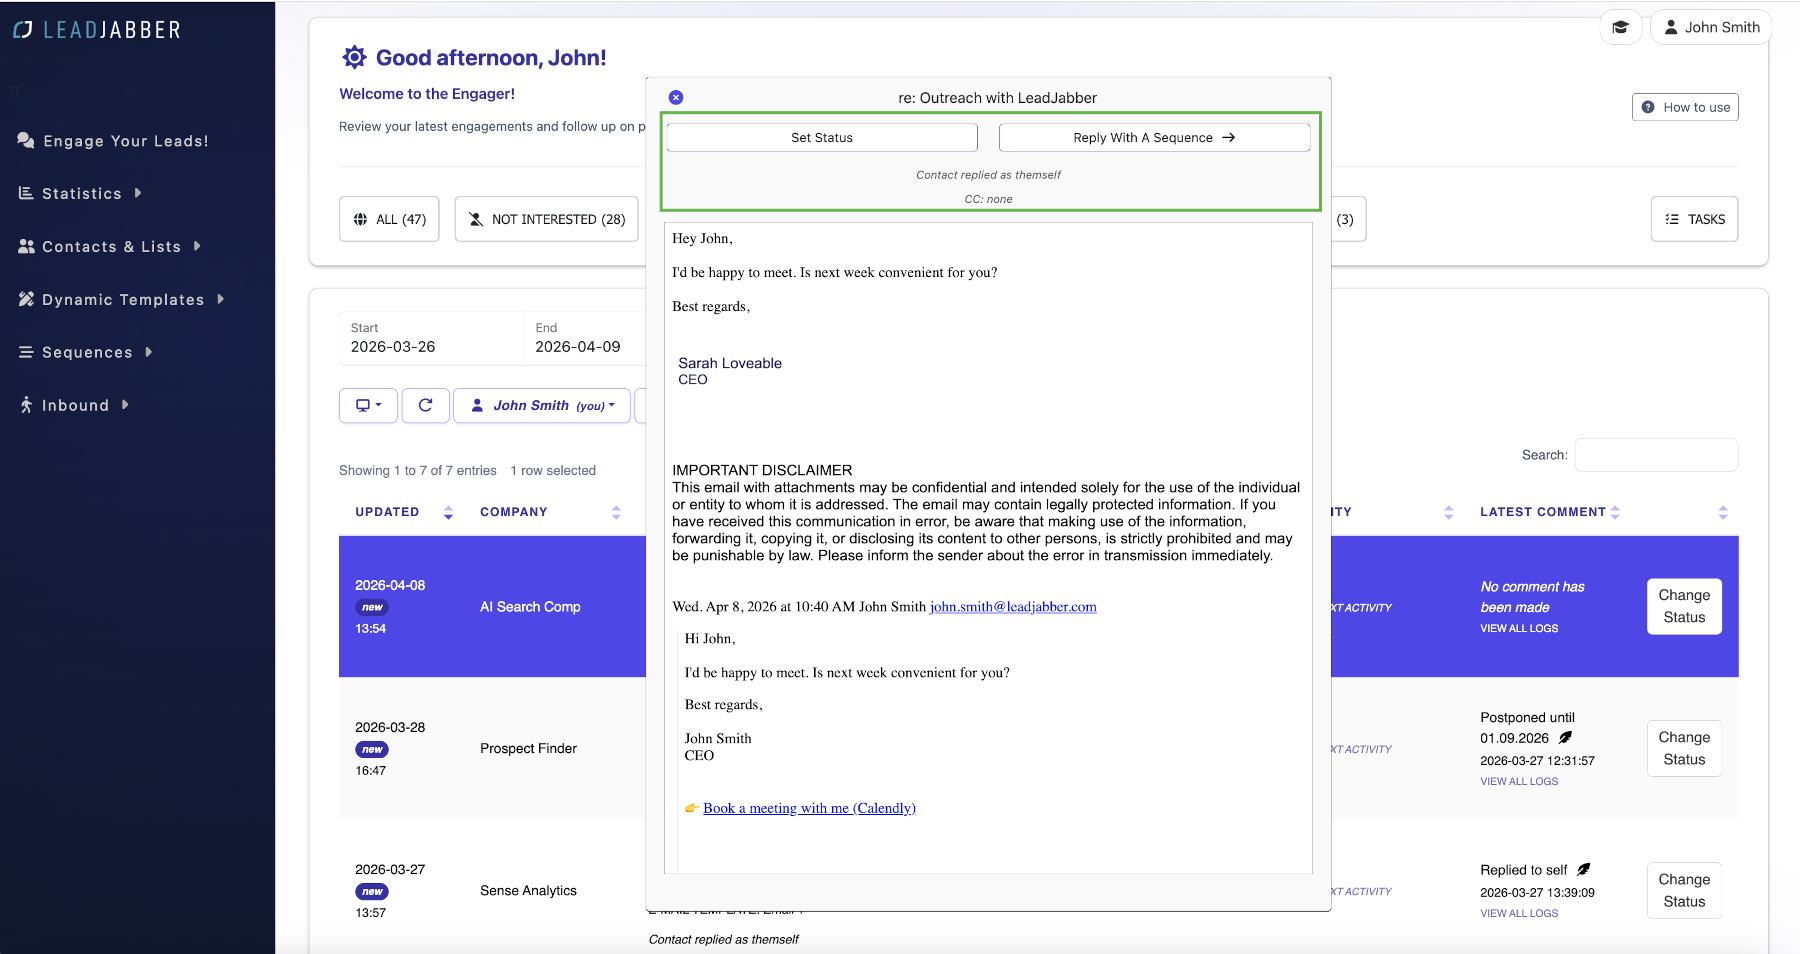The height and width of the screenshot is (954, 1800).
Task: Select the ALL (47) filter tab
Action: (389, 219)
